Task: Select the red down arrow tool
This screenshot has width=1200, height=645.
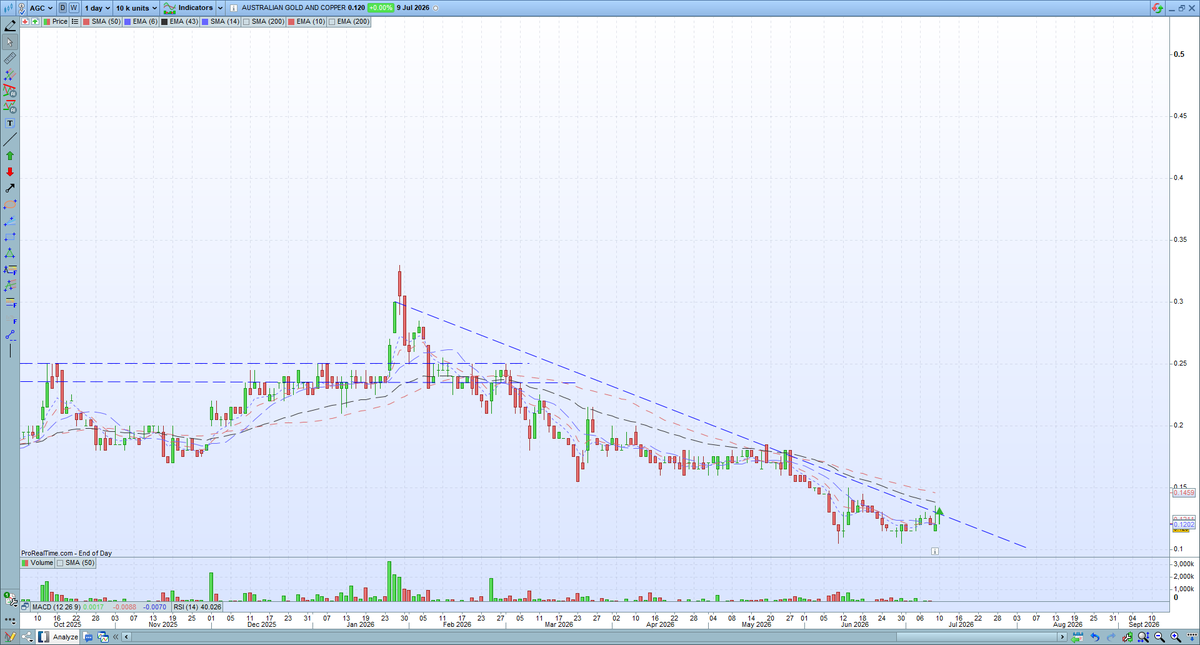Action: point(10,172)
